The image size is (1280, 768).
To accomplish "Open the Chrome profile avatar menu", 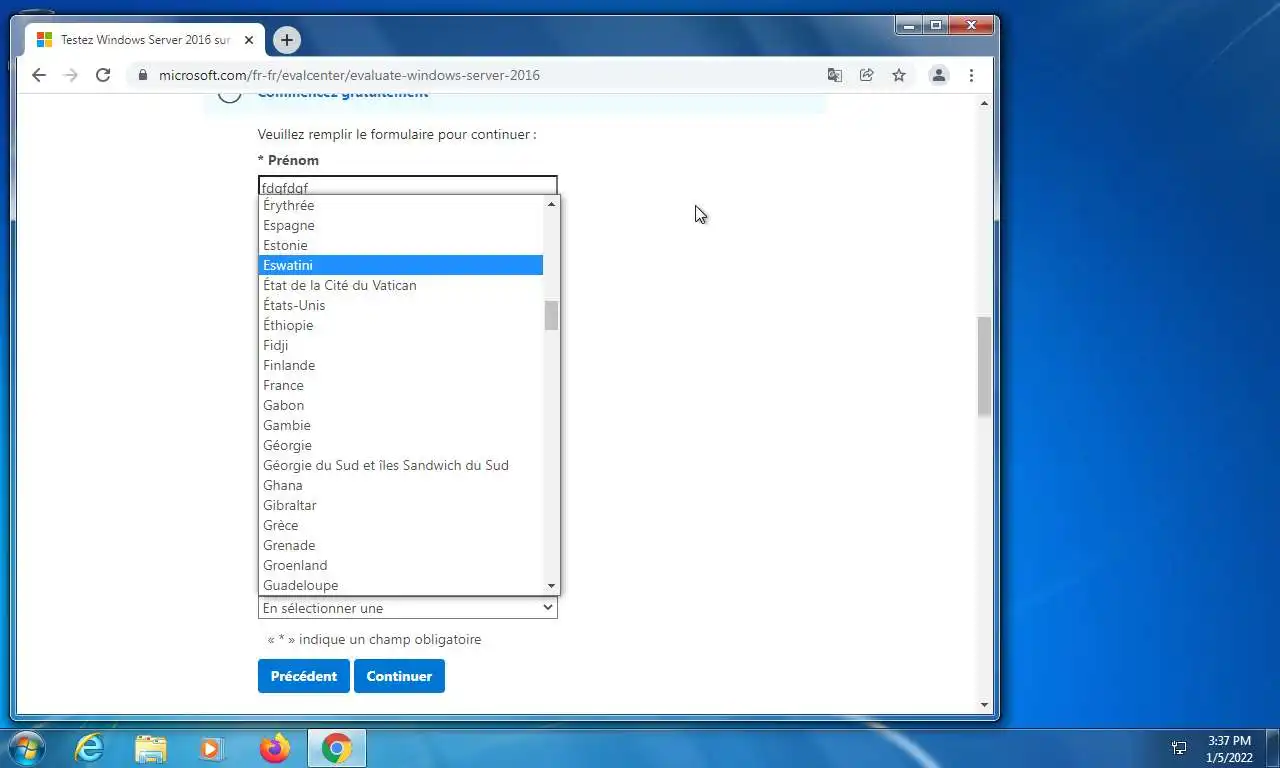I will (938, 75).
